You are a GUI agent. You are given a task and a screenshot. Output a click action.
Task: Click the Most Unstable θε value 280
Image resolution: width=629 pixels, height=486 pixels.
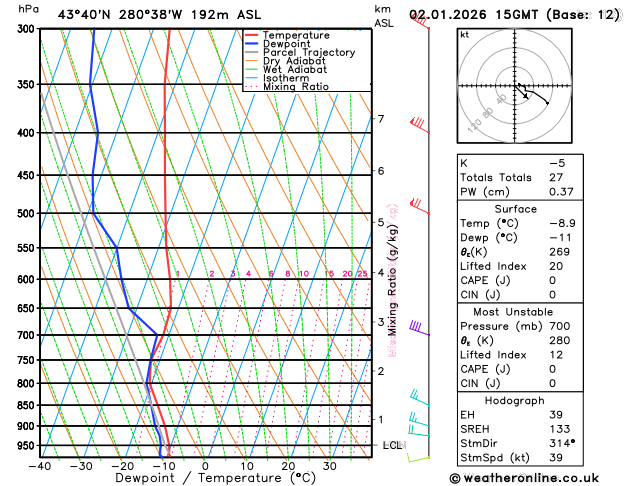(x=560, y=340)
